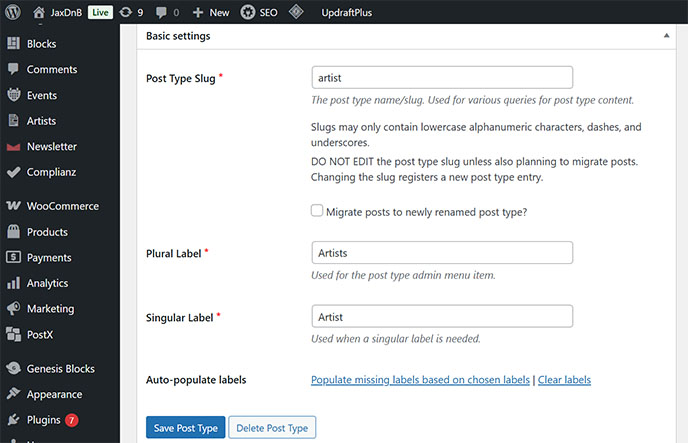The height and width of the screenshot is (443, 688).
Task: Open the Products menu item
Action: 47,232
